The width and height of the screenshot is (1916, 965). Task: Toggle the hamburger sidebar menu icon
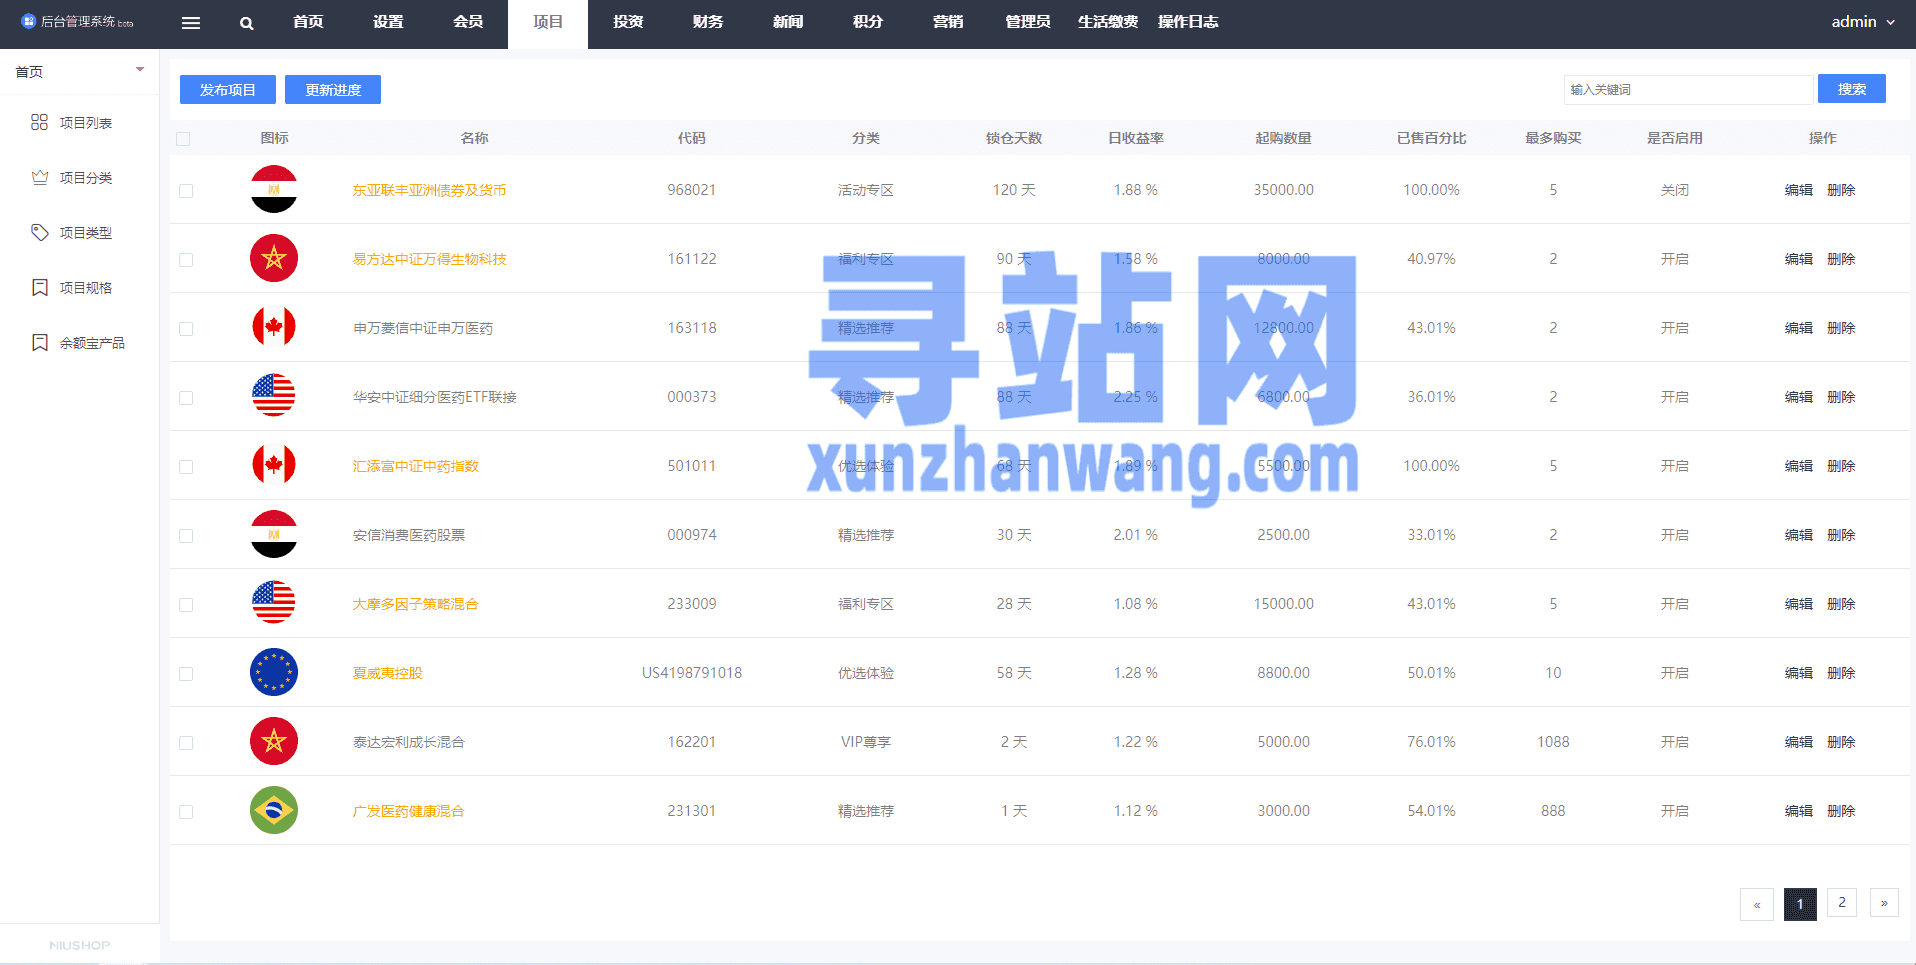191,23
